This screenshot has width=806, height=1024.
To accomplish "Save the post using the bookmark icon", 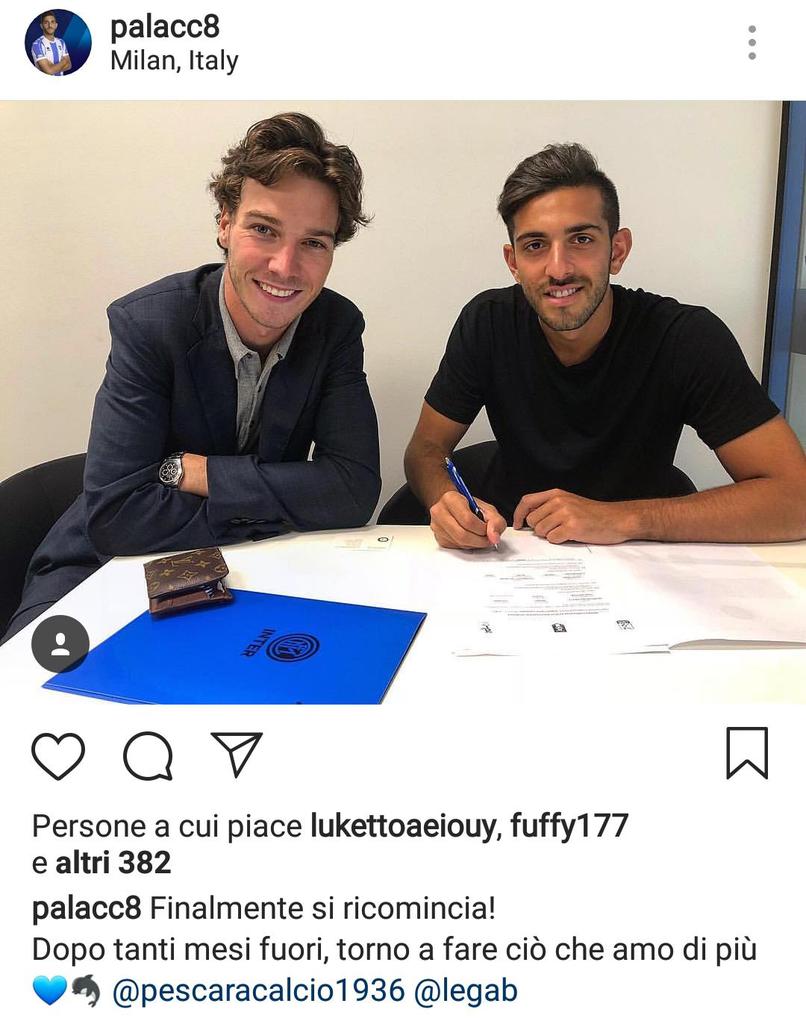I will [747, 753].
